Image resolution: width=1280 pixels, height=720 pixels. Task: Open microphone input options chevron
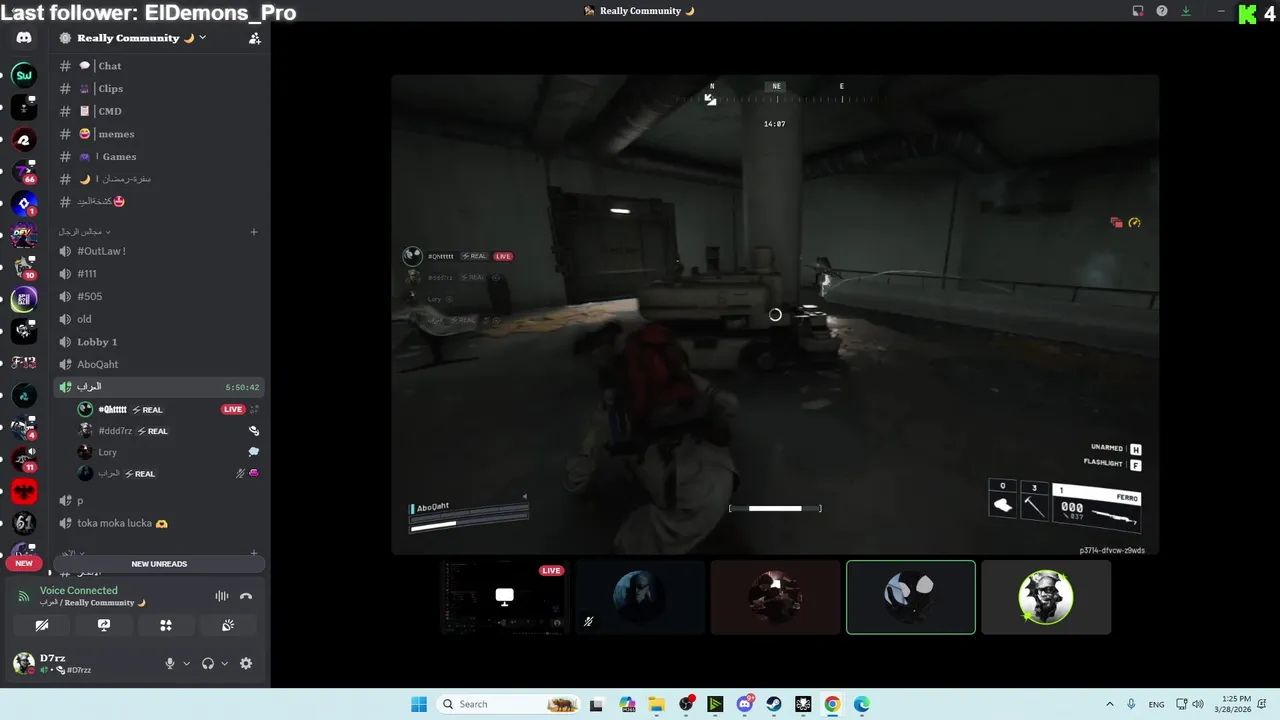pos(186,663)
